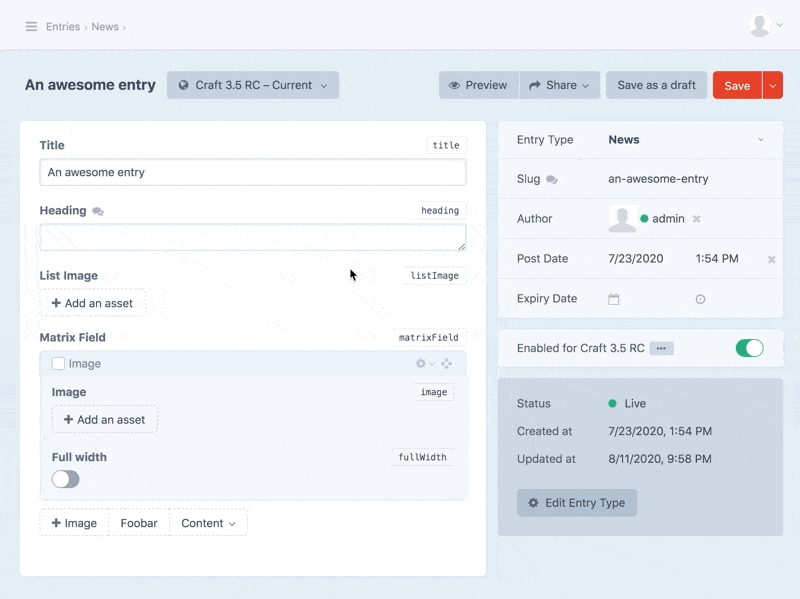Open the Expiry Date time picker
Screen dimensions: 800x599
click(700, 299)
